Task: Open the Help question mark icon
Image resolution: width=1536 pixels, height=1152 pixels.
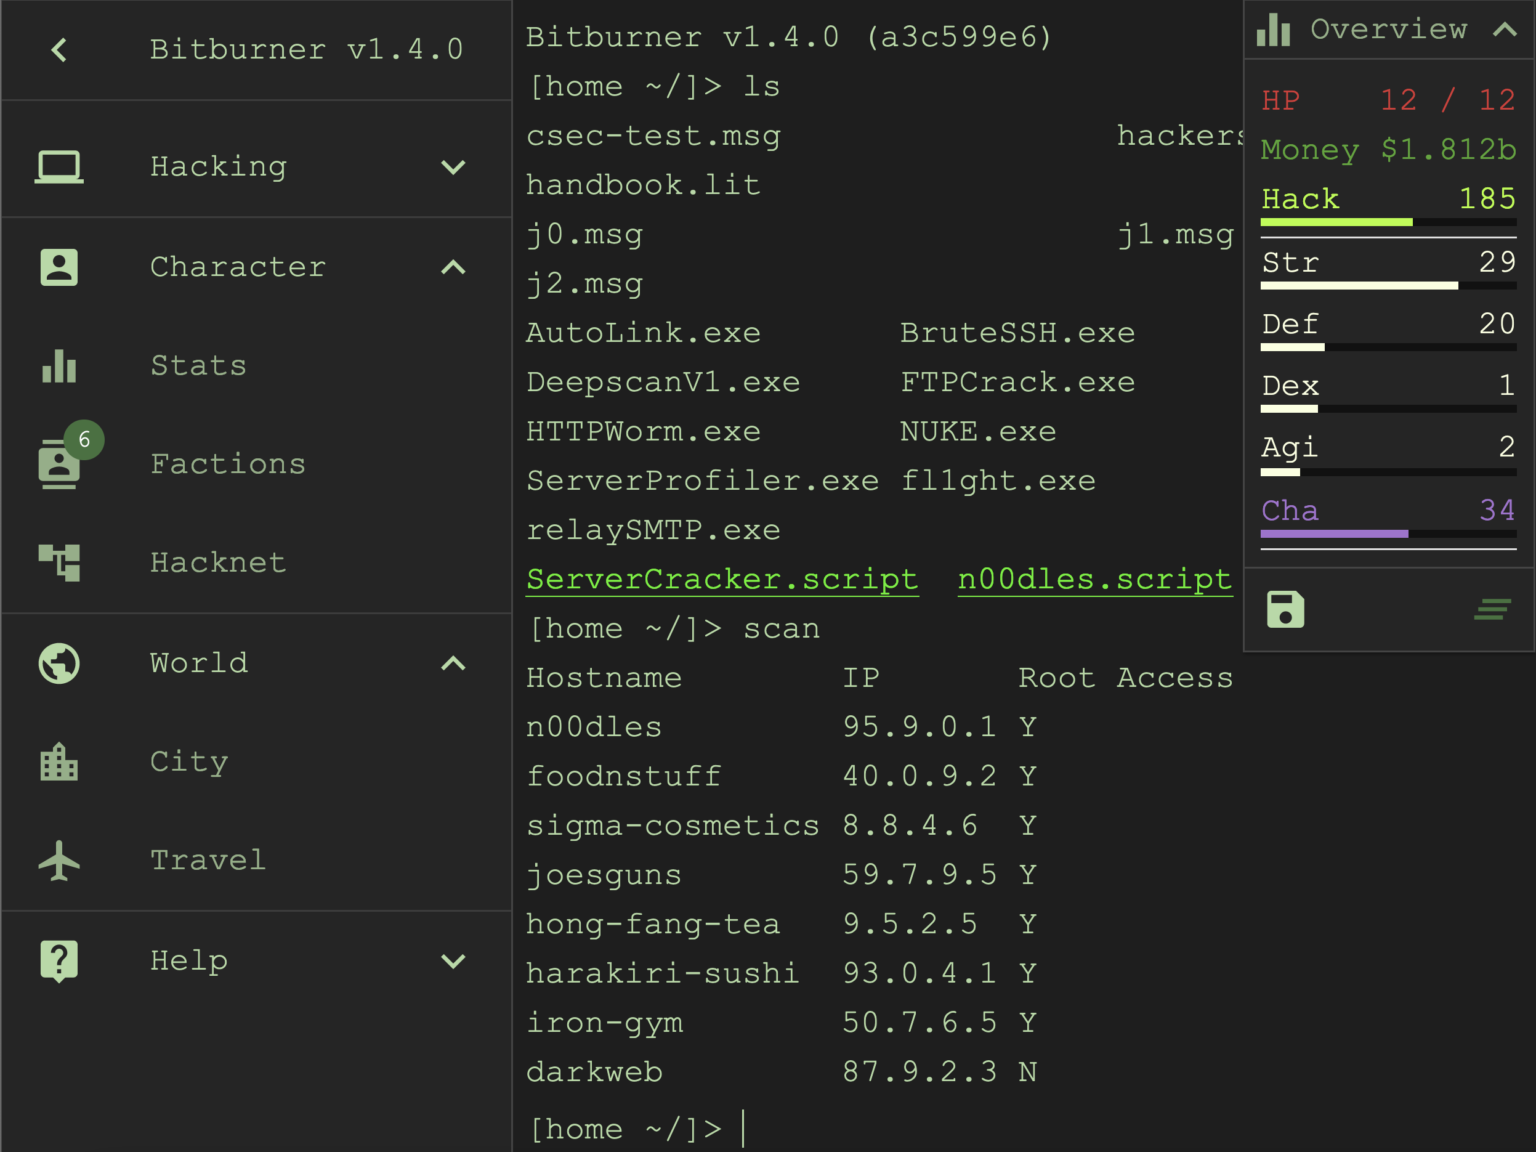Action: tap(59, 960)
